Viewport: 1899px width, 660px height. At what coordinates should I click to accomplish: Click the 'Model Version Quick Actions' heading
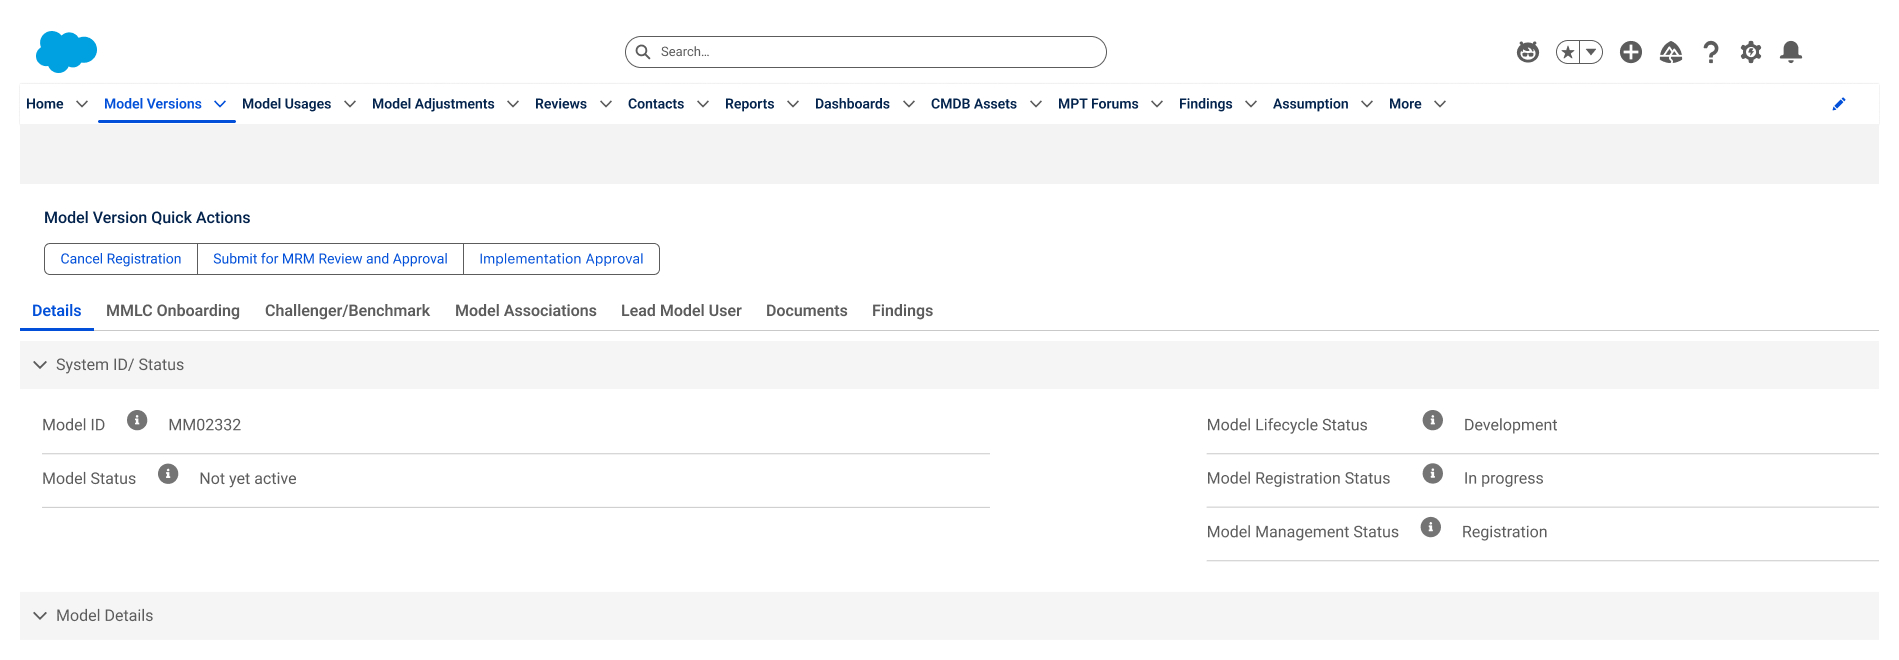point(147,218)
